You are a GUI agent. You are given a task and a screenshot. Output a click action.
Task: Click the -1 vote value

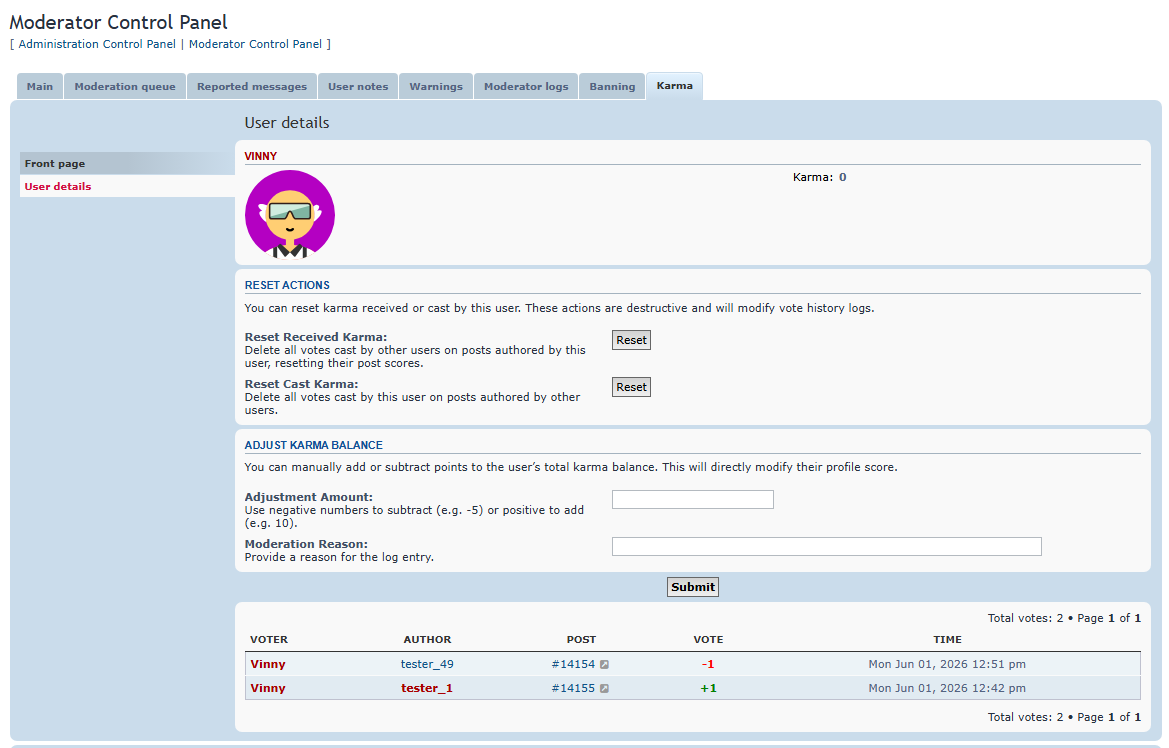click(x=708, y=664)
